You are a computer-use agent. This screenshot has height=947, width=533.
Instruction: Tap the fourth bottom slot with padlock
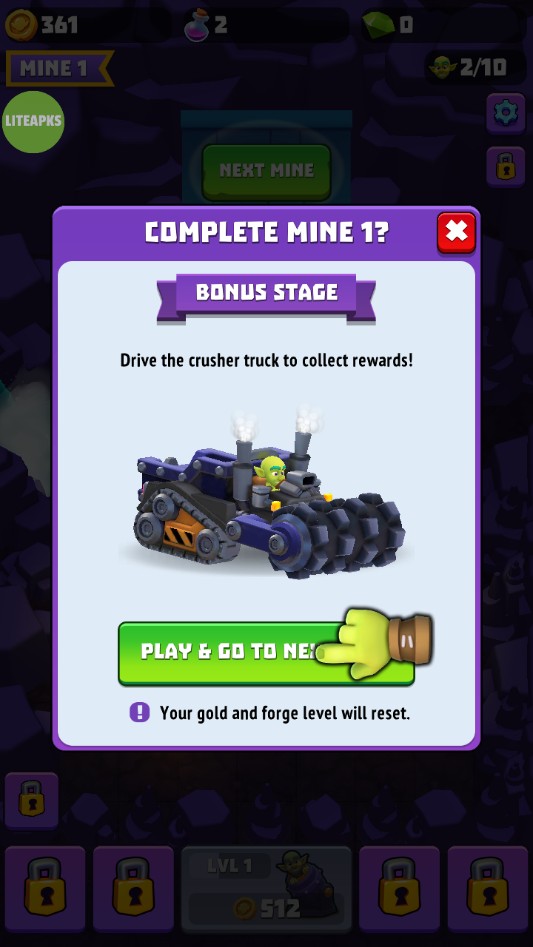pos(399,889)
